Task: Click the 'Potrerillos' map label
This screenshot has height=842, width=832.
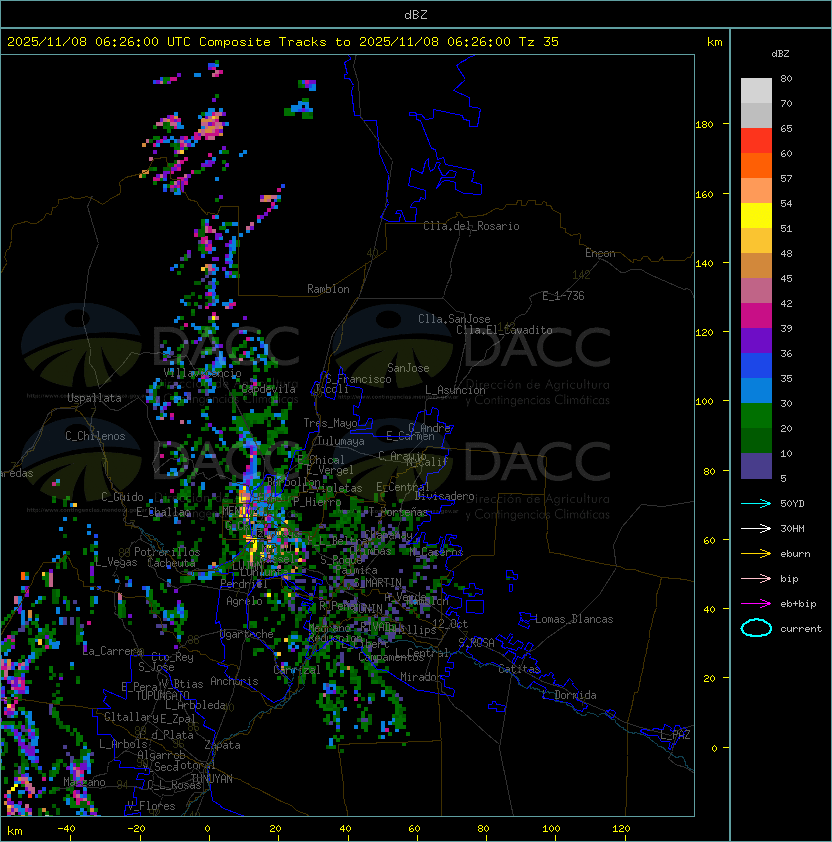Action: click(x=167, y=552)
